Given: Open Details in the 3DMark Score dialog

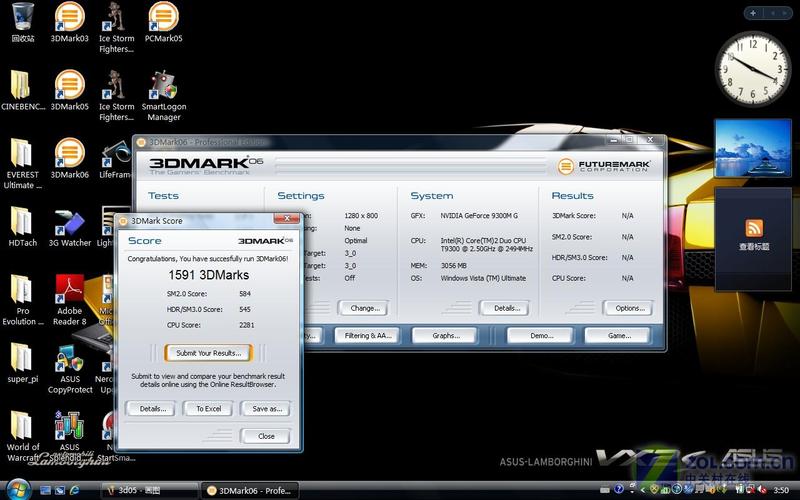Looking at the screenshot, I should (x=153, y=409).
